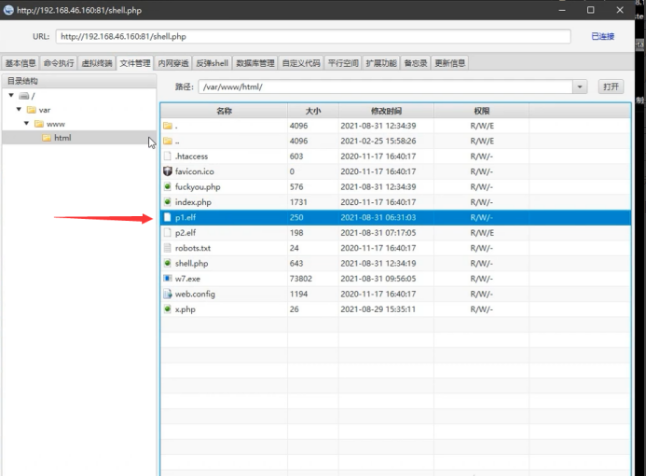Maximize the shell.php window
This screenshot has height=476, width=646.
tap(591, 10)
